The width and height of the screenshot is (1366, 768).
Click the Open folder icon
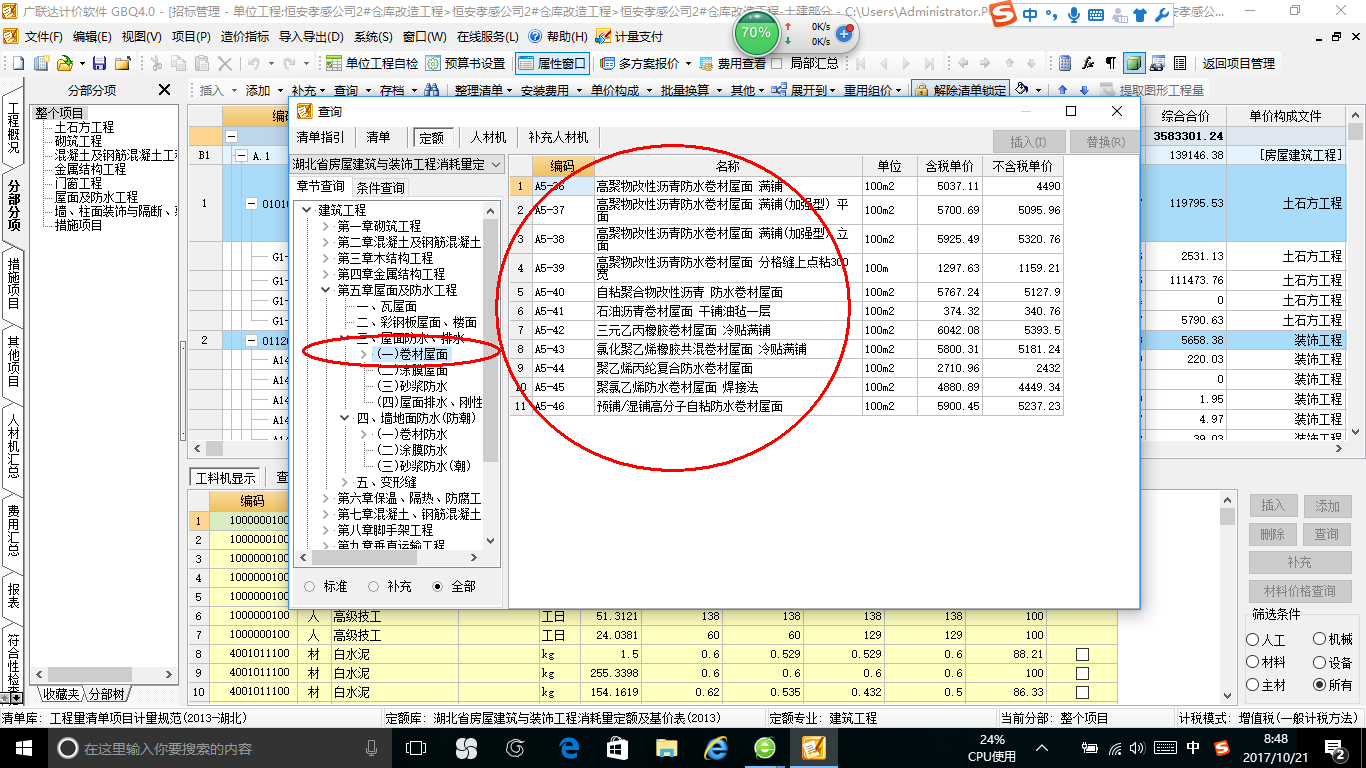pos(63,63)
